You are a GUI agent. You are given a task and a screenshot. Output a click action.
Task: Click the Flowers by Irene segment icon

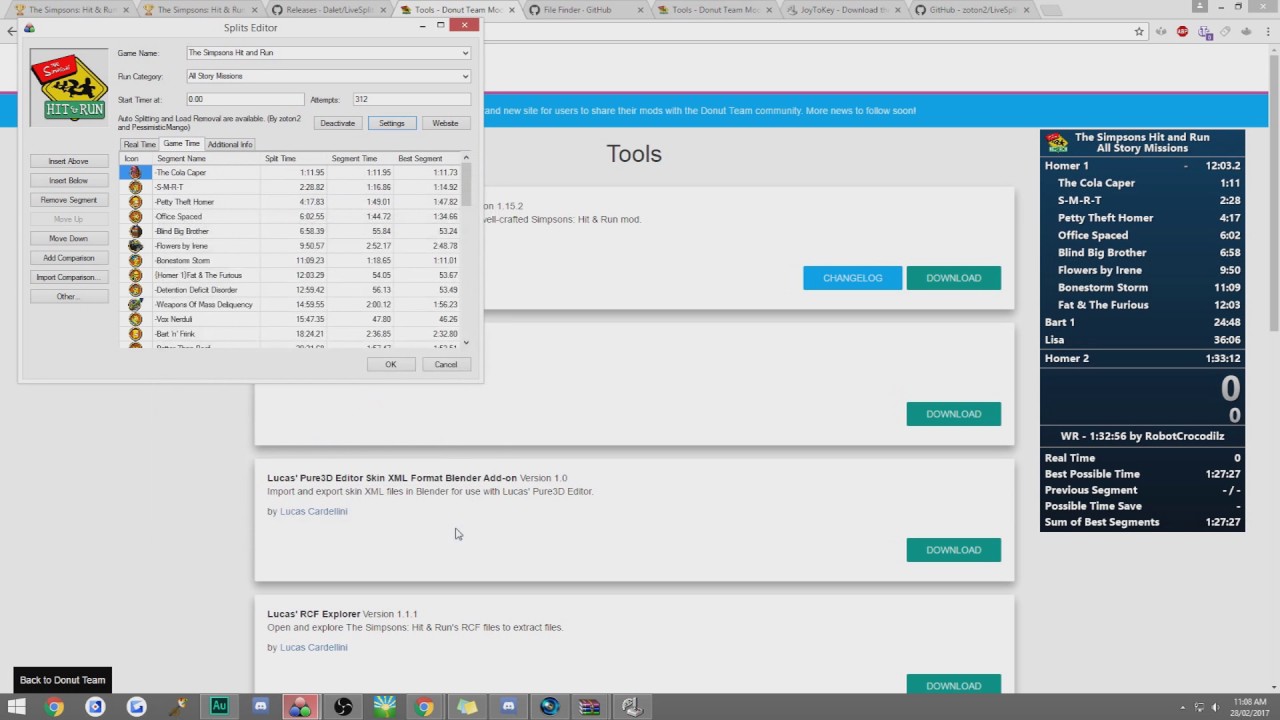click(x=135, y=246)
